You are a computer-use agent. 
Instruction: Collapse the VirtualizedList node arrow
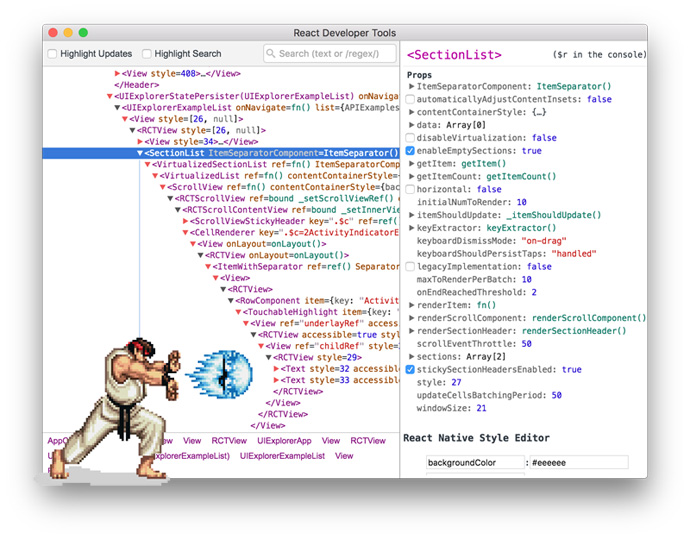pos(155,176)
